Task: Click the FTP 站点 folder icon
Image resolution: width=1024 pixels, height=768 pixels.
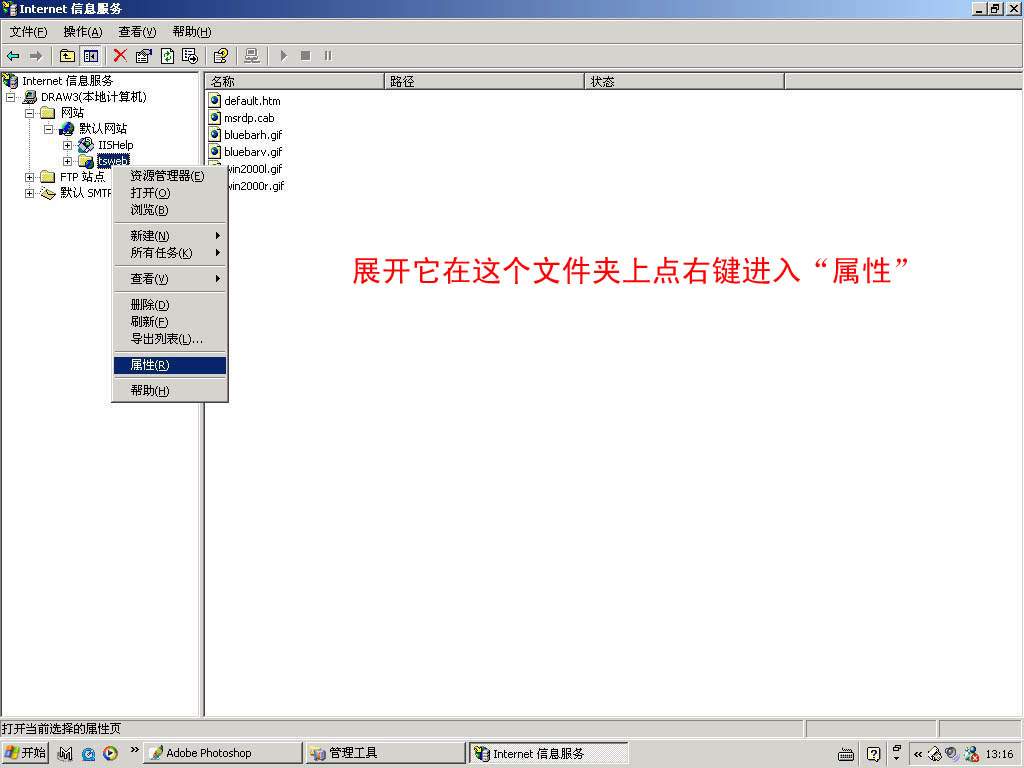Action: coord(48,176)
